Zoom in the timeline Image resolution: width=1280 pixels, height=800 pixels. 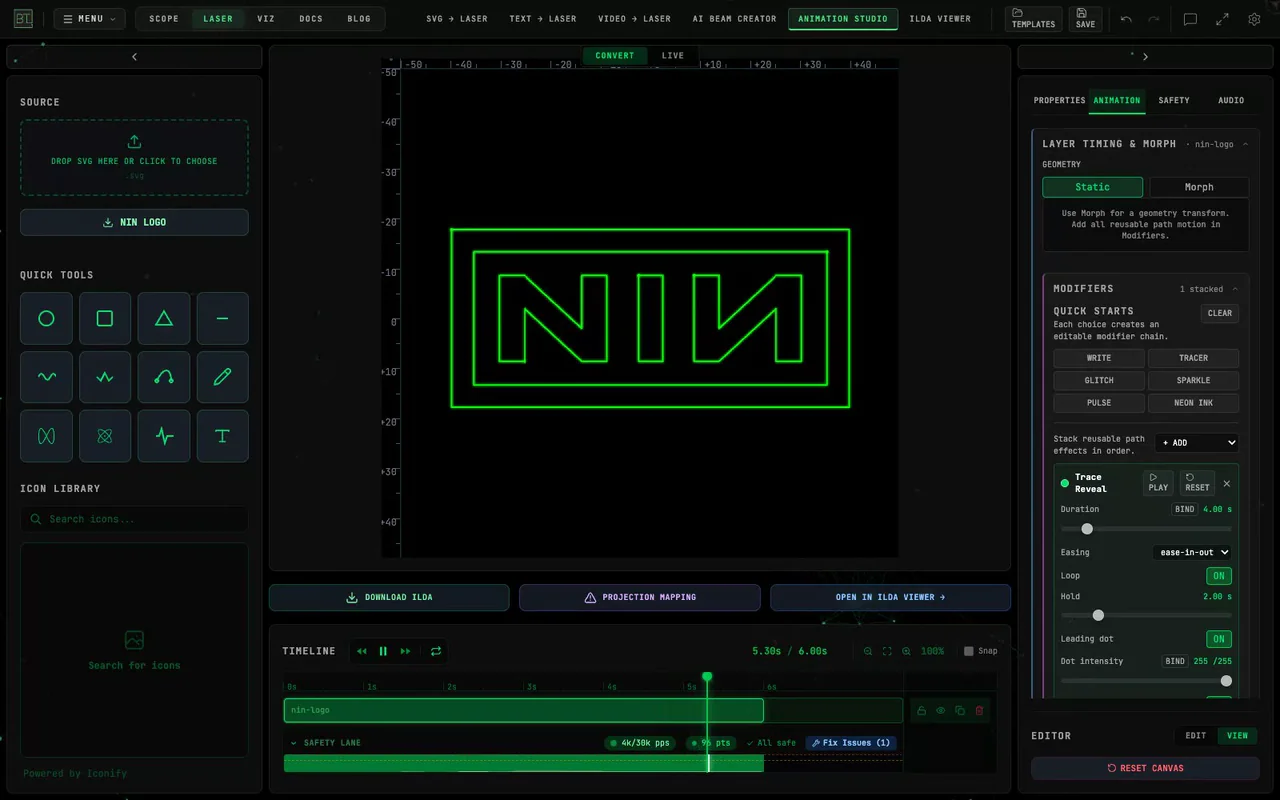906,651
